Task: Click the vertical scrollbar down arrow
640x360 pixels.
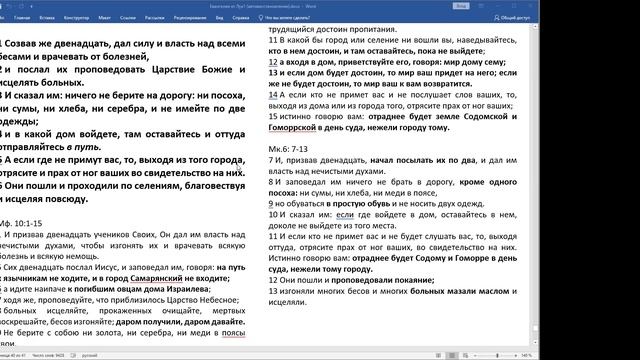Action: tap(536, 342)
